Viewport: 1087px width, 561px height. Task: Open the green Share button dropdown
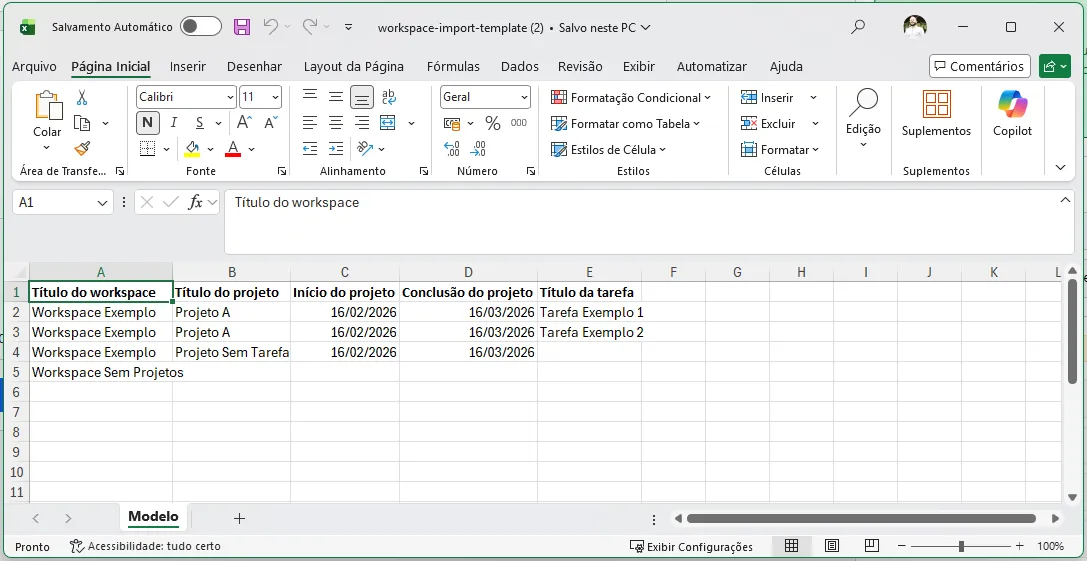pyautogui.click(x=1054, y=67)
